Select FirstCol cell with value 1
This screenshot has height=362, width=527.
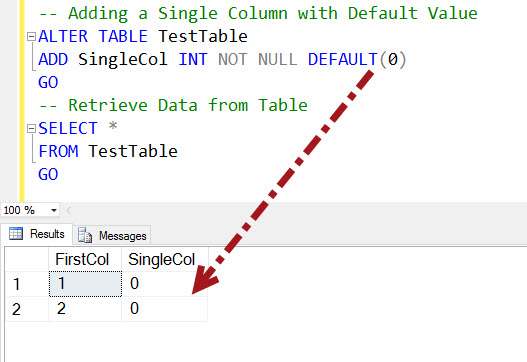[85, 284]
